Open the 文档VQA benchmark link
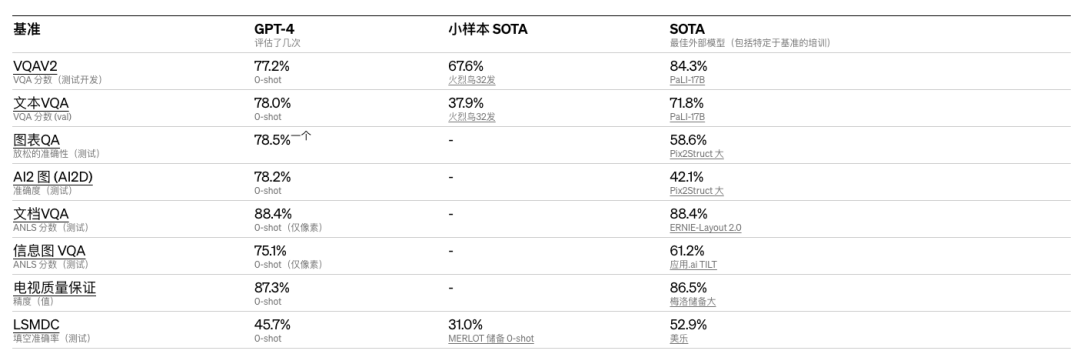The image size is (1080, 364). point(41,214)
